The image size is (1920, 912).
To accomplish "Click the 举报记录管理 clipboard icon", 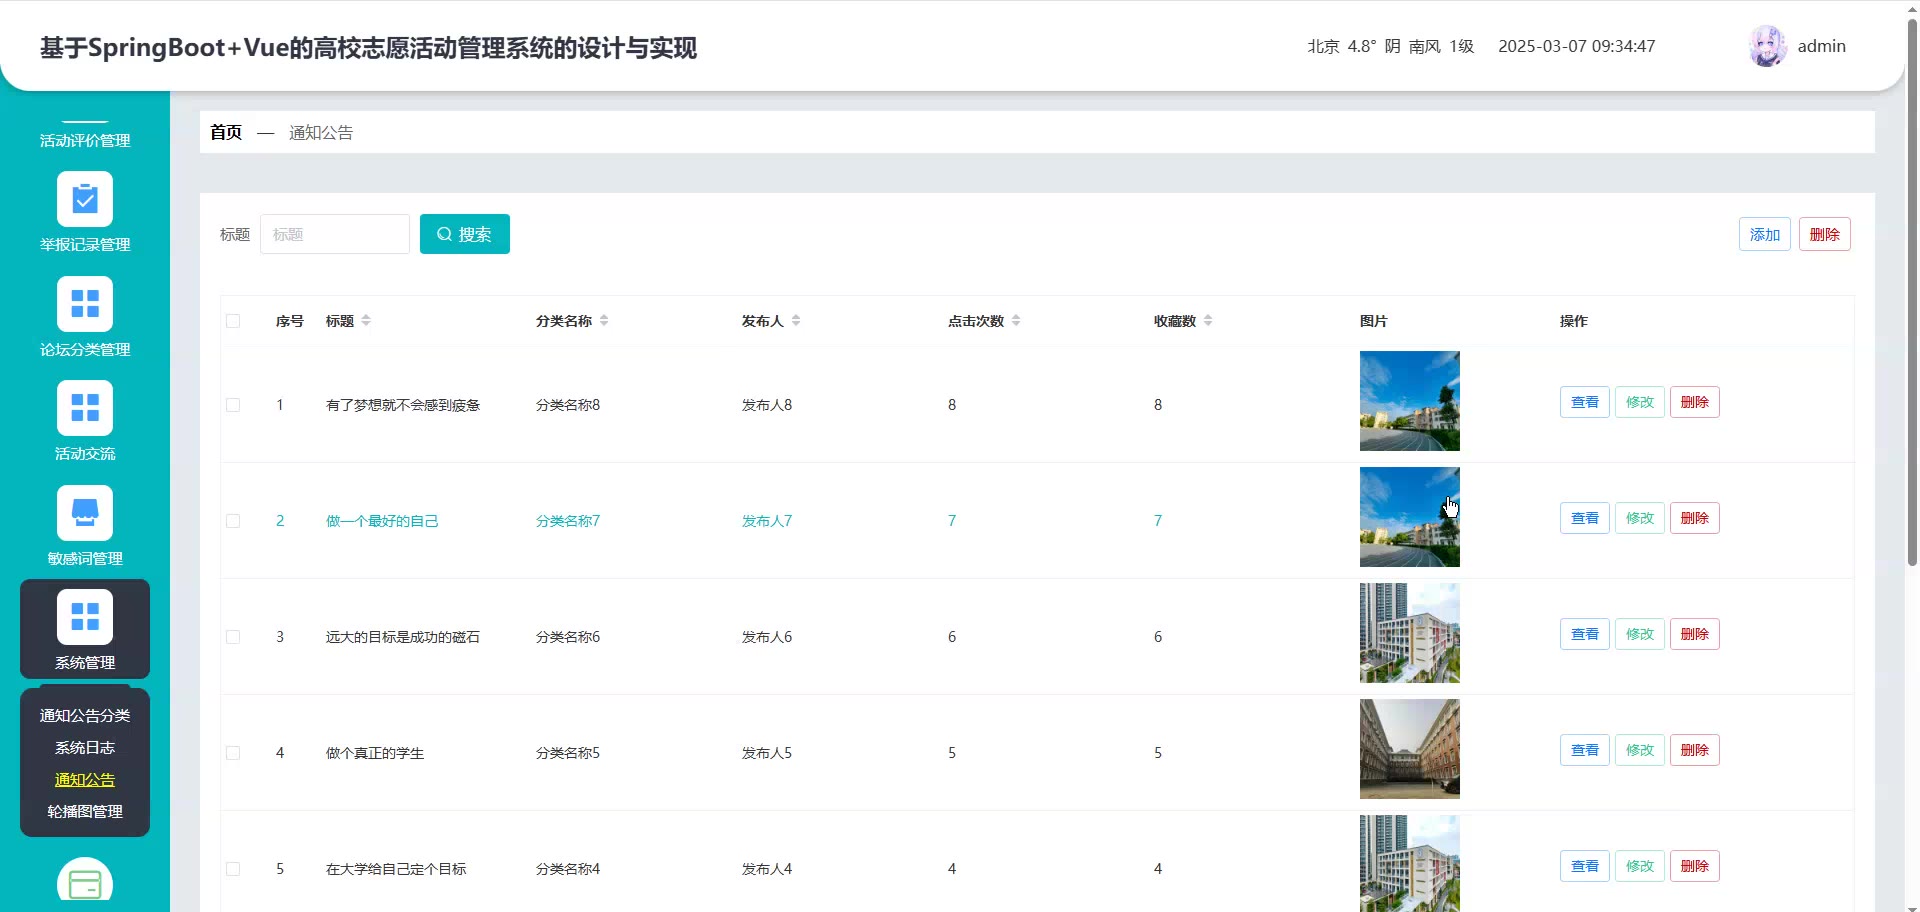I will (85, 199).
